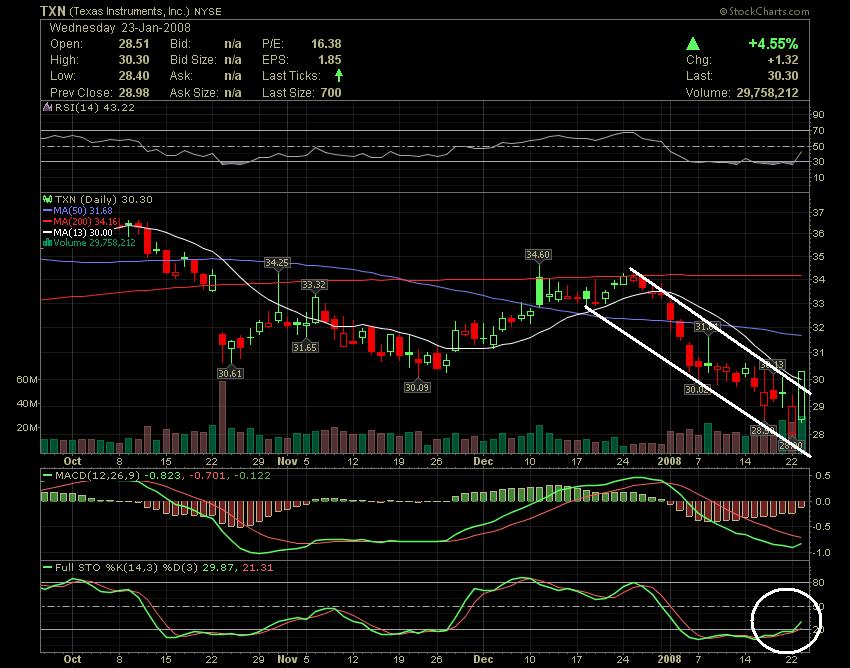850x668 pixels.
Task: Click the Bid n/a value
Action: pos(233,44)
